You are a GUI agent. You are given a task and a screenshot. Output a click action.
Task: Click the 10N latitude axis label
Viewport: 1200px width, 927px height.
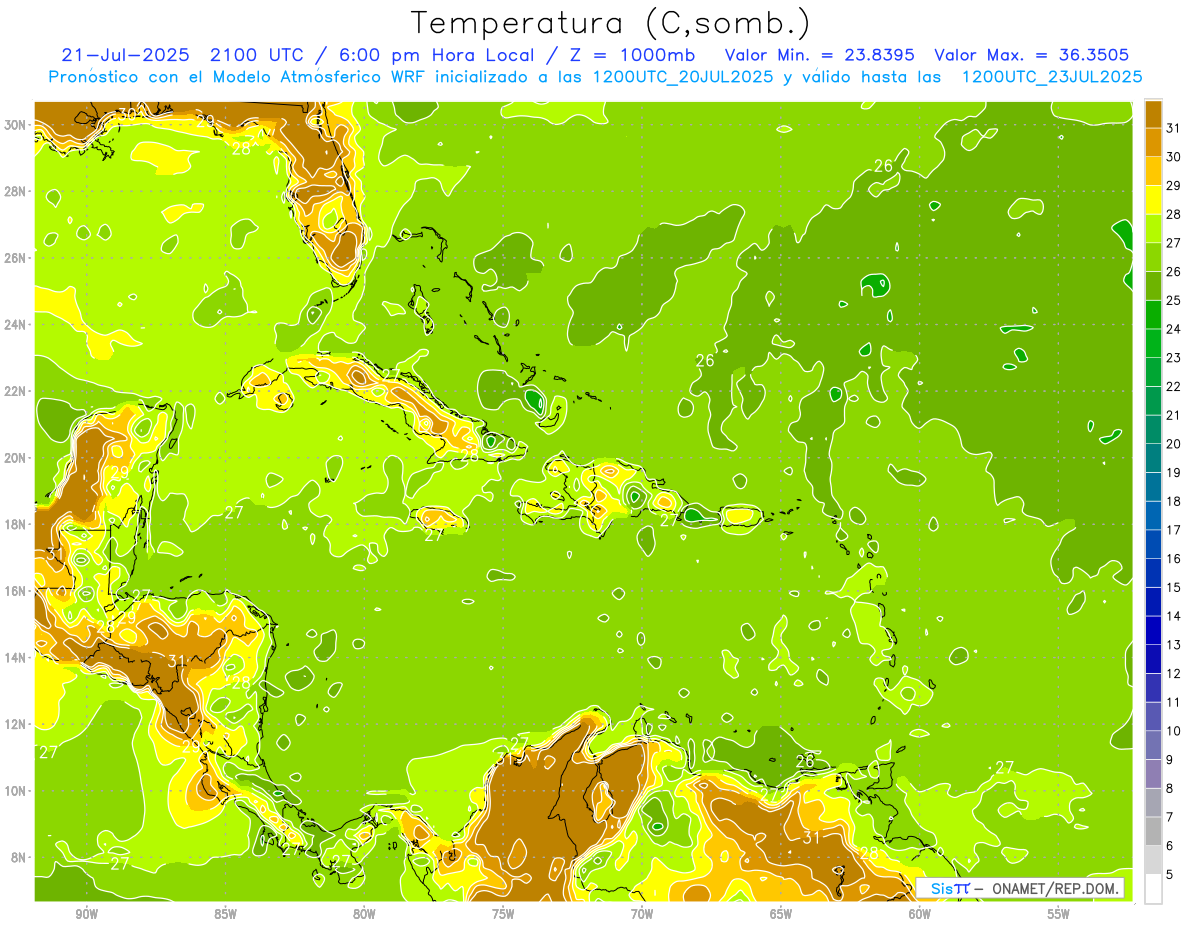15,791
